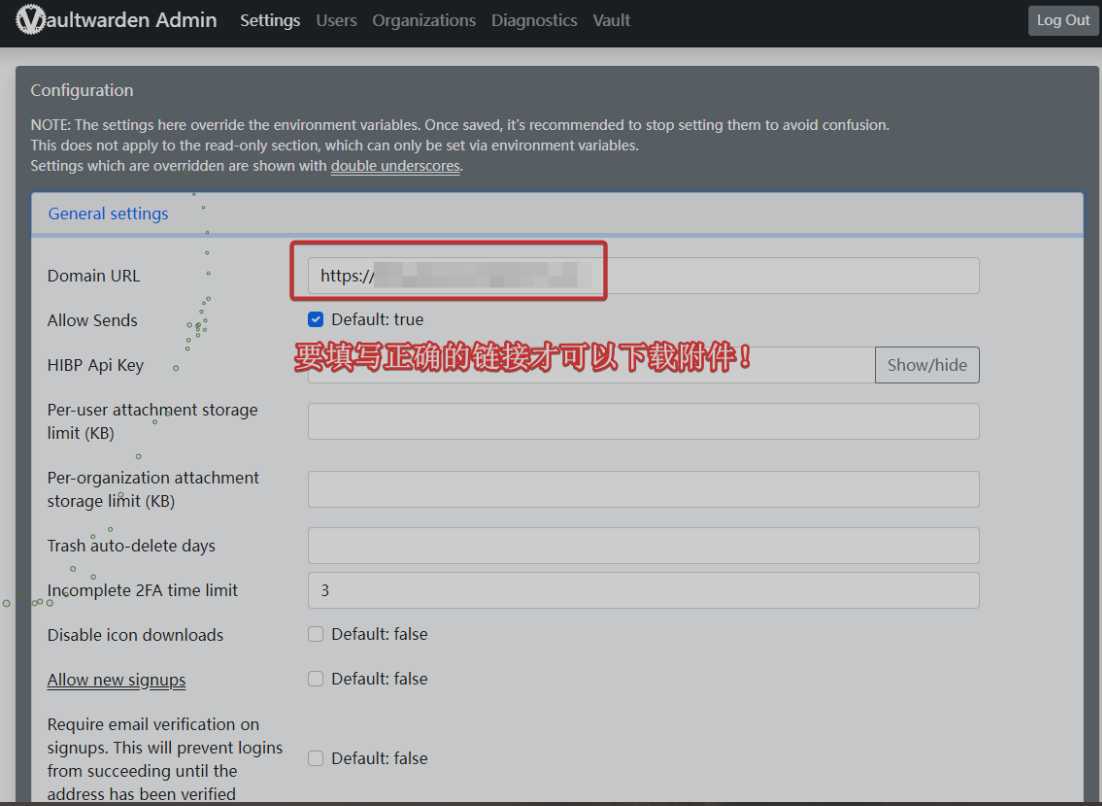The width and height of the screenshot is (1102, 806).
Task: Click the Per-organization attachment storage limit field
Action: [643, 489]
